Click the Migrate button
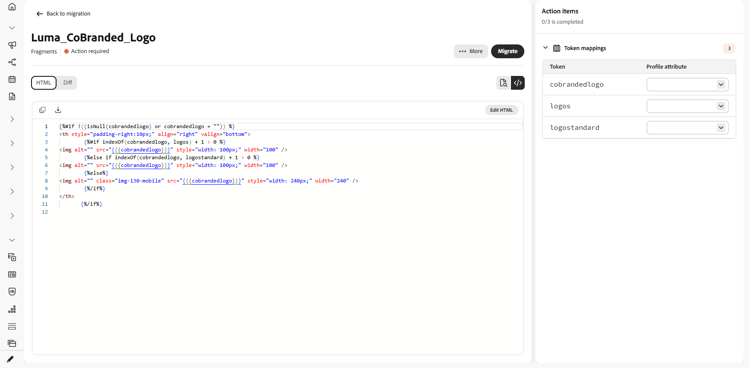The image size is (750, 368). (x=507, y=51)
